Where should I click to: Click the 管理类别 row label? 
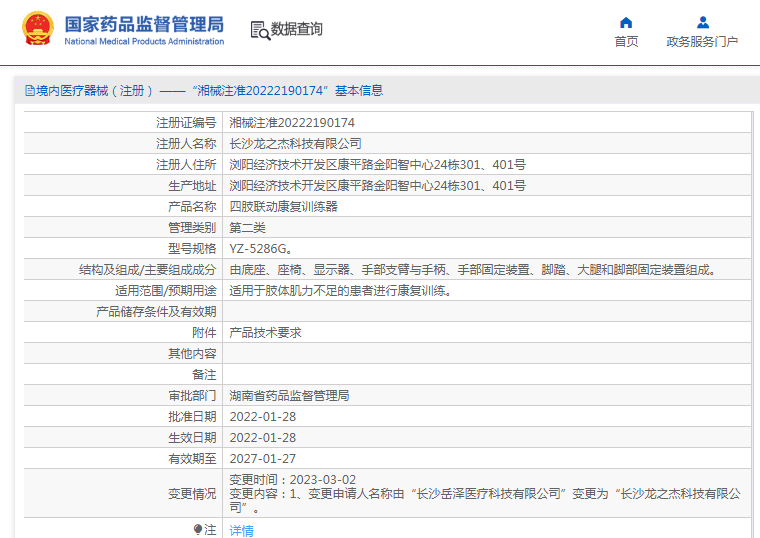[192, 227]
